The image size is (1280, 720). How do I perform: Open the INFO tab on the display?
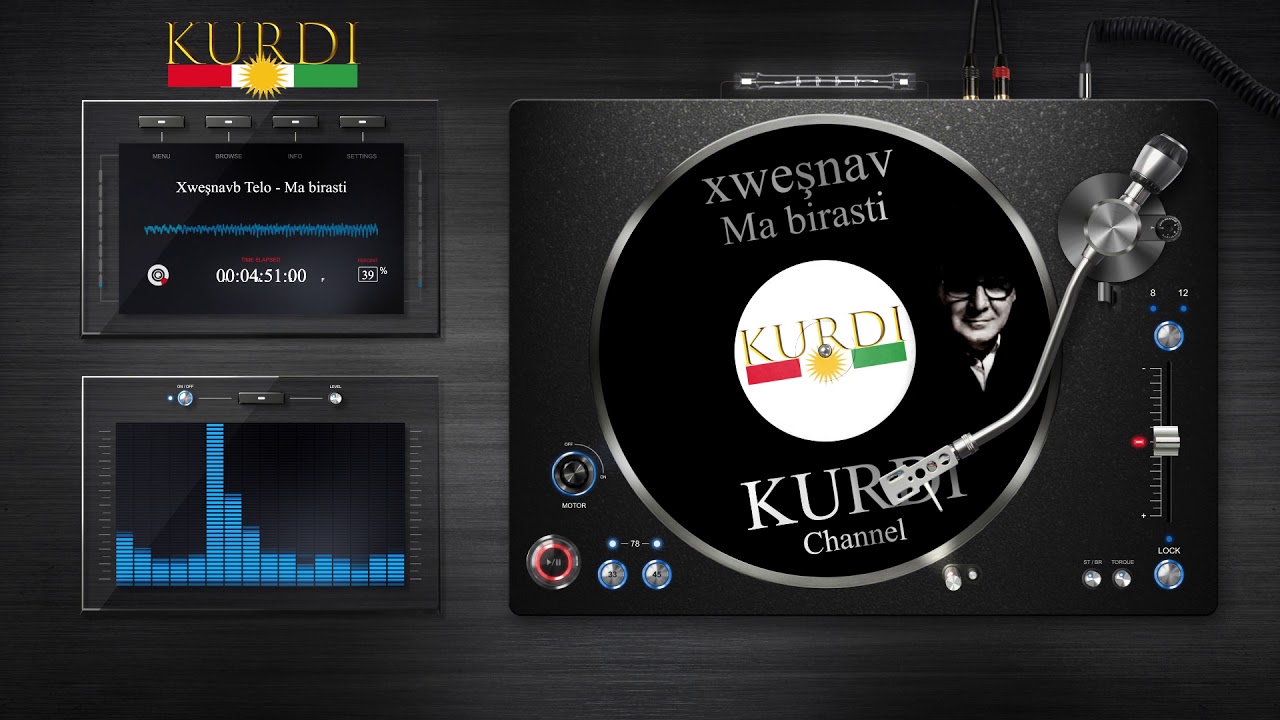coord(295,157)
